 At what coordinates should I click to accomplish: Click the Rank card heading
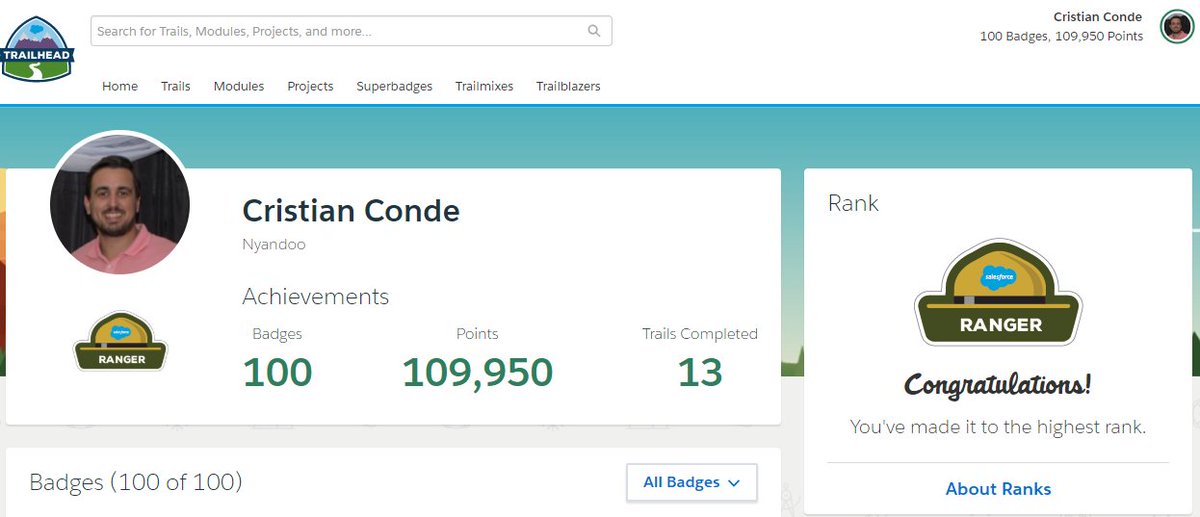point(853,204)
